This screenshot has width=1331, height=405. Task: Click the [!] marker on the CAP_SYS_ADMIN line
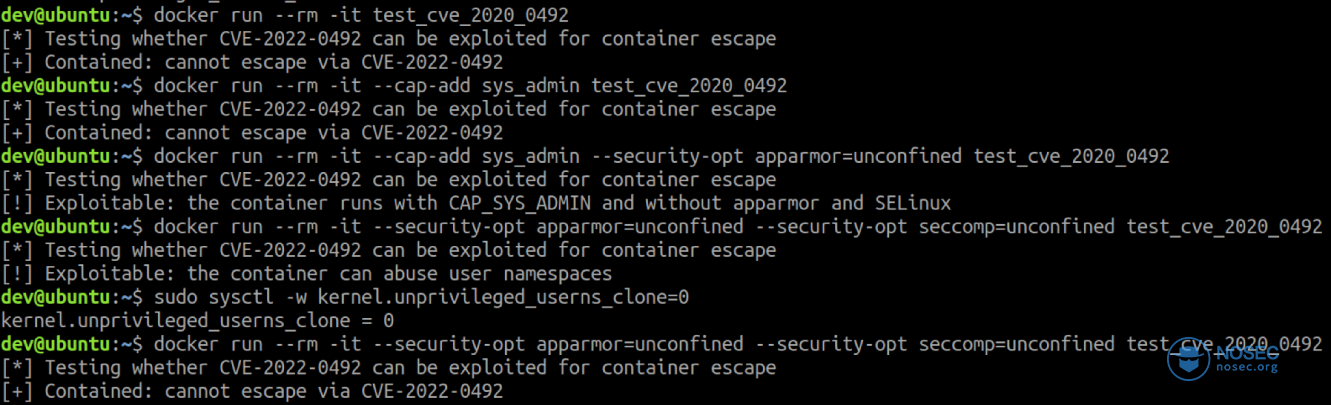18,203
